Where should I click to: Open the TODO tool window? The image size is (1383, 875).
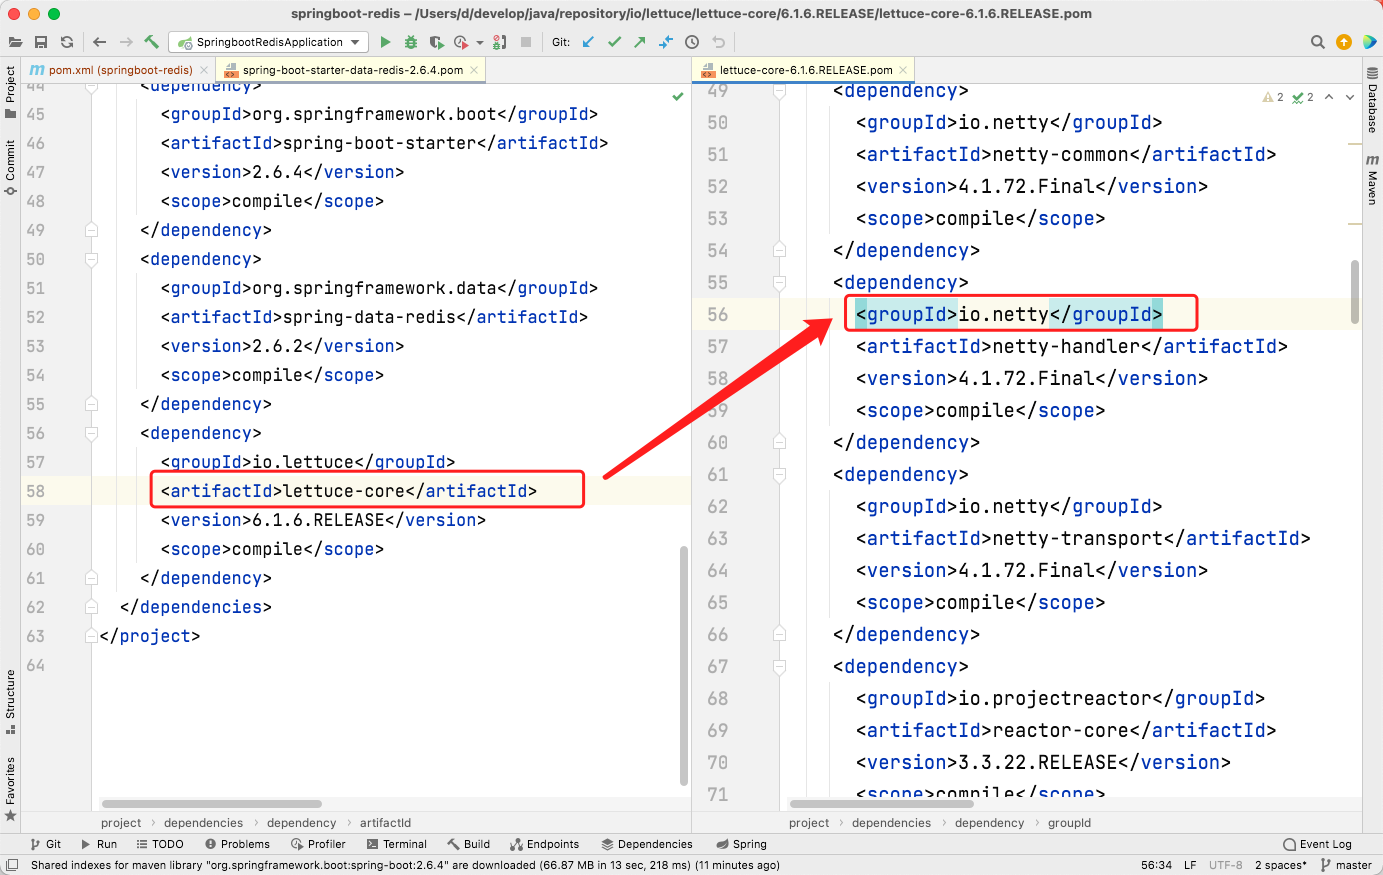click(x=160, y=844)
